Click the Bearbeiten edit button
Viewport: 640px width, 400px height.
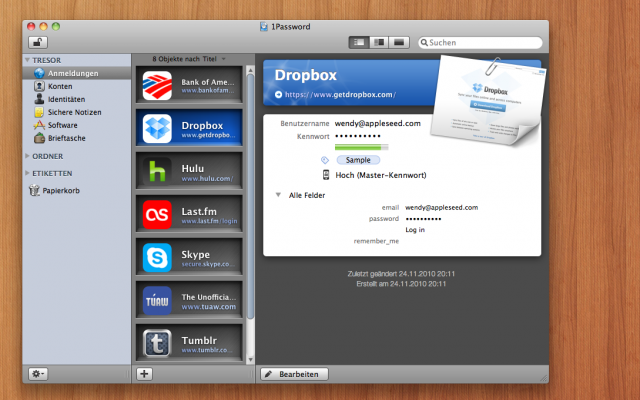coord(295,374)
